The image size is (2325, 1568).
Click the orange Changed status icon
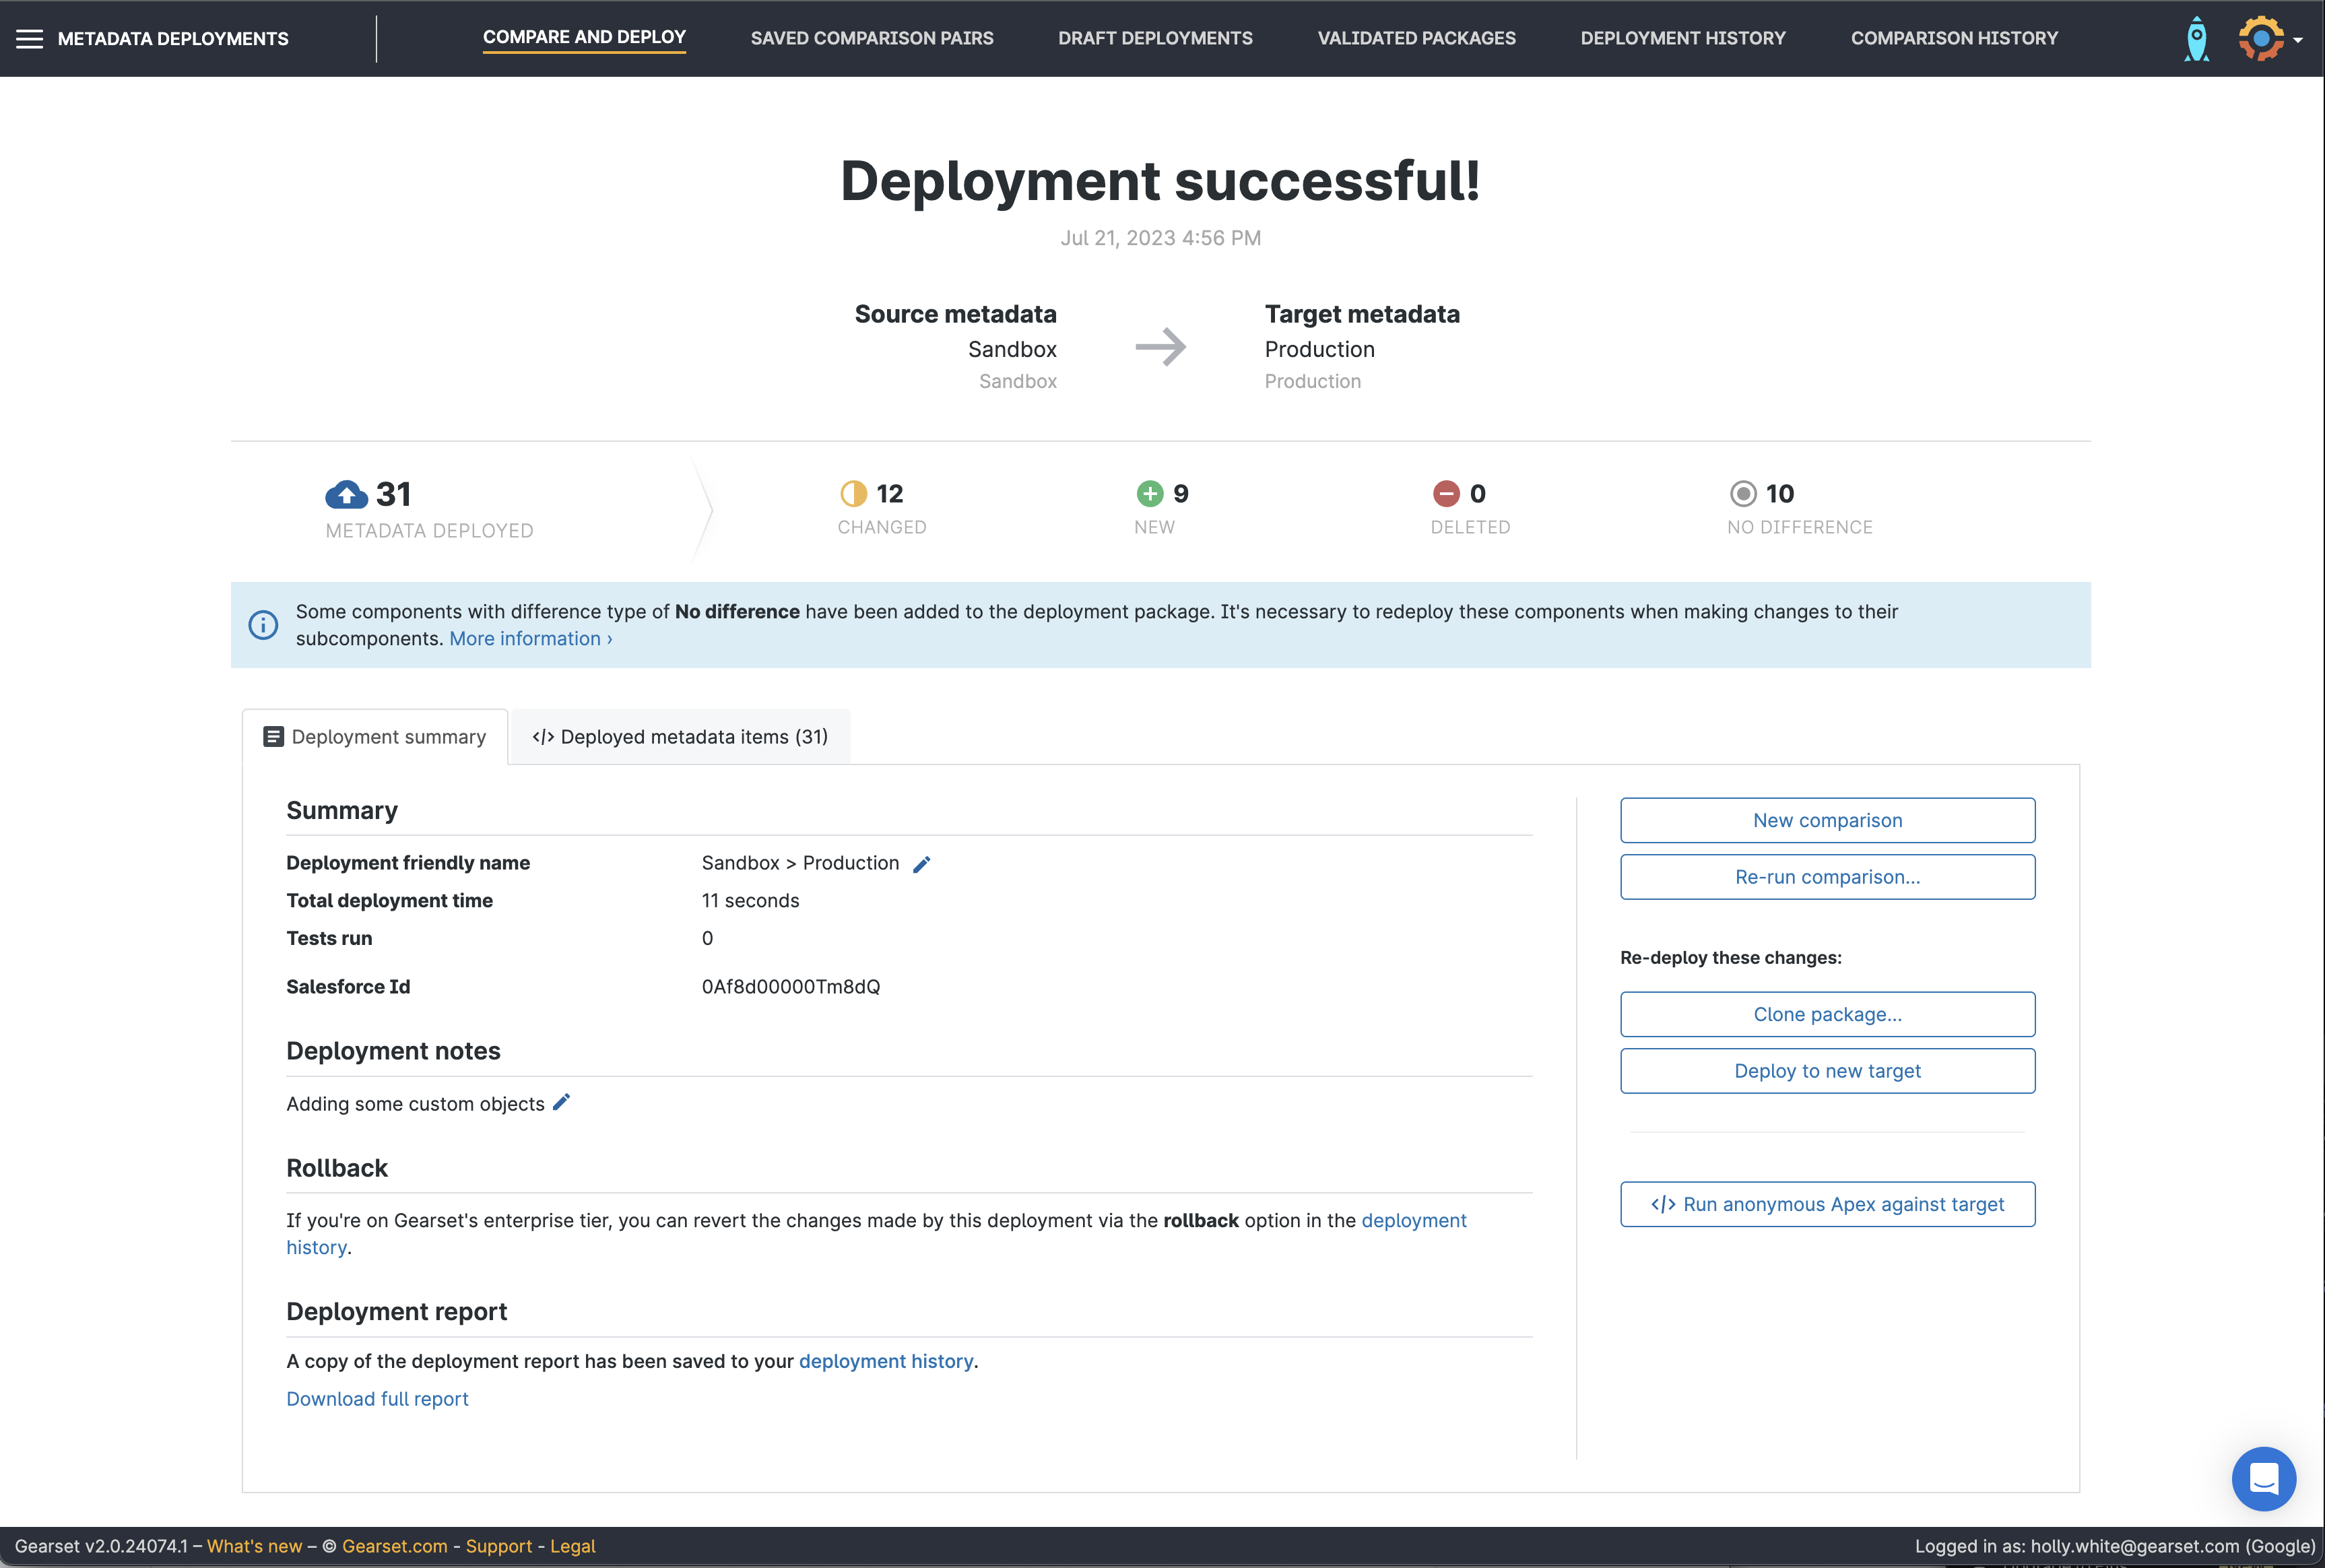pyautogui.click(x=853, y=493)
